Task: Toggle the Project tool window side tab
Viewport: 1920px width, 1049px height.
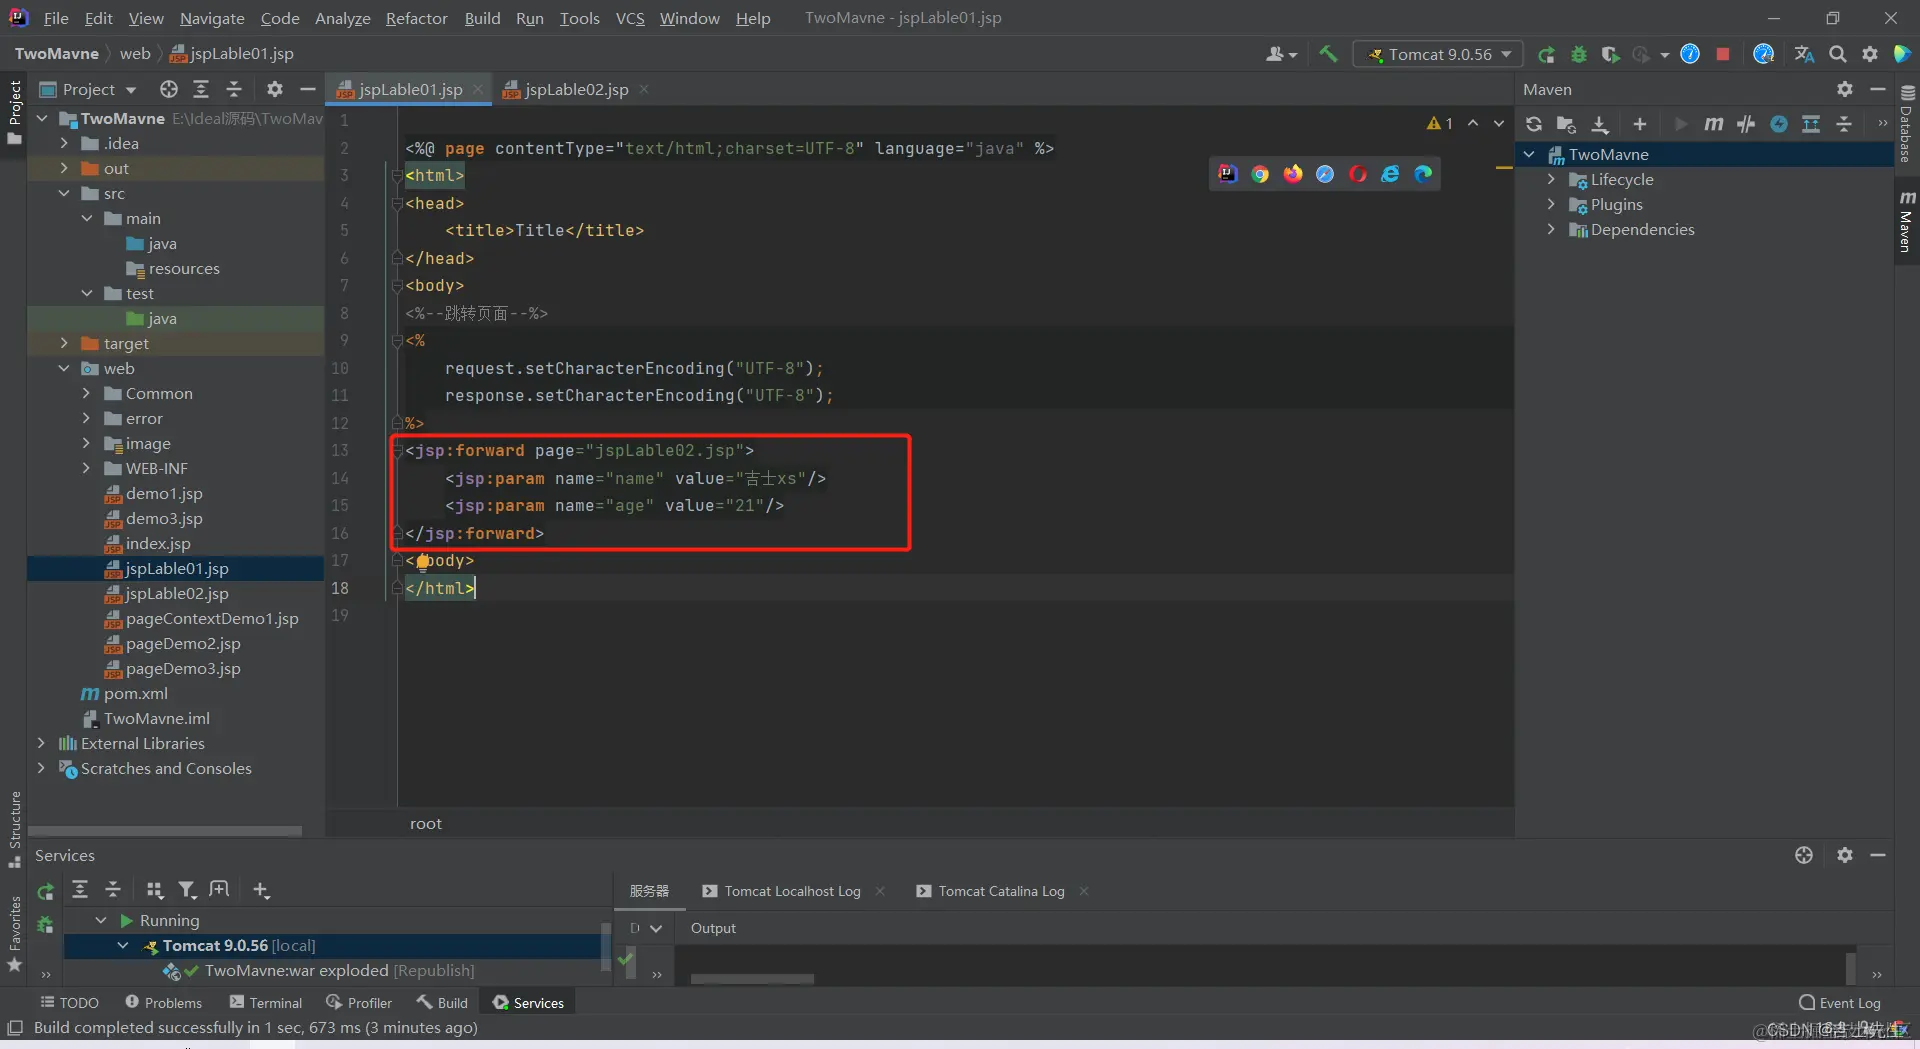Action: (14, 112)
